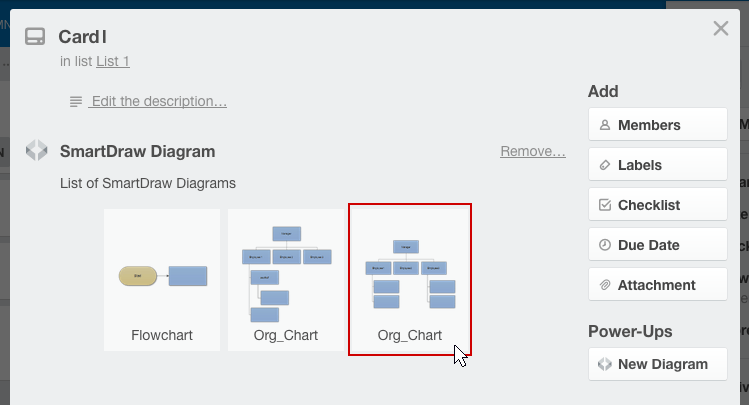The image size is (749, 405).
Task: Click the Due Date clock icon
Action: click(x=604, y=245)
